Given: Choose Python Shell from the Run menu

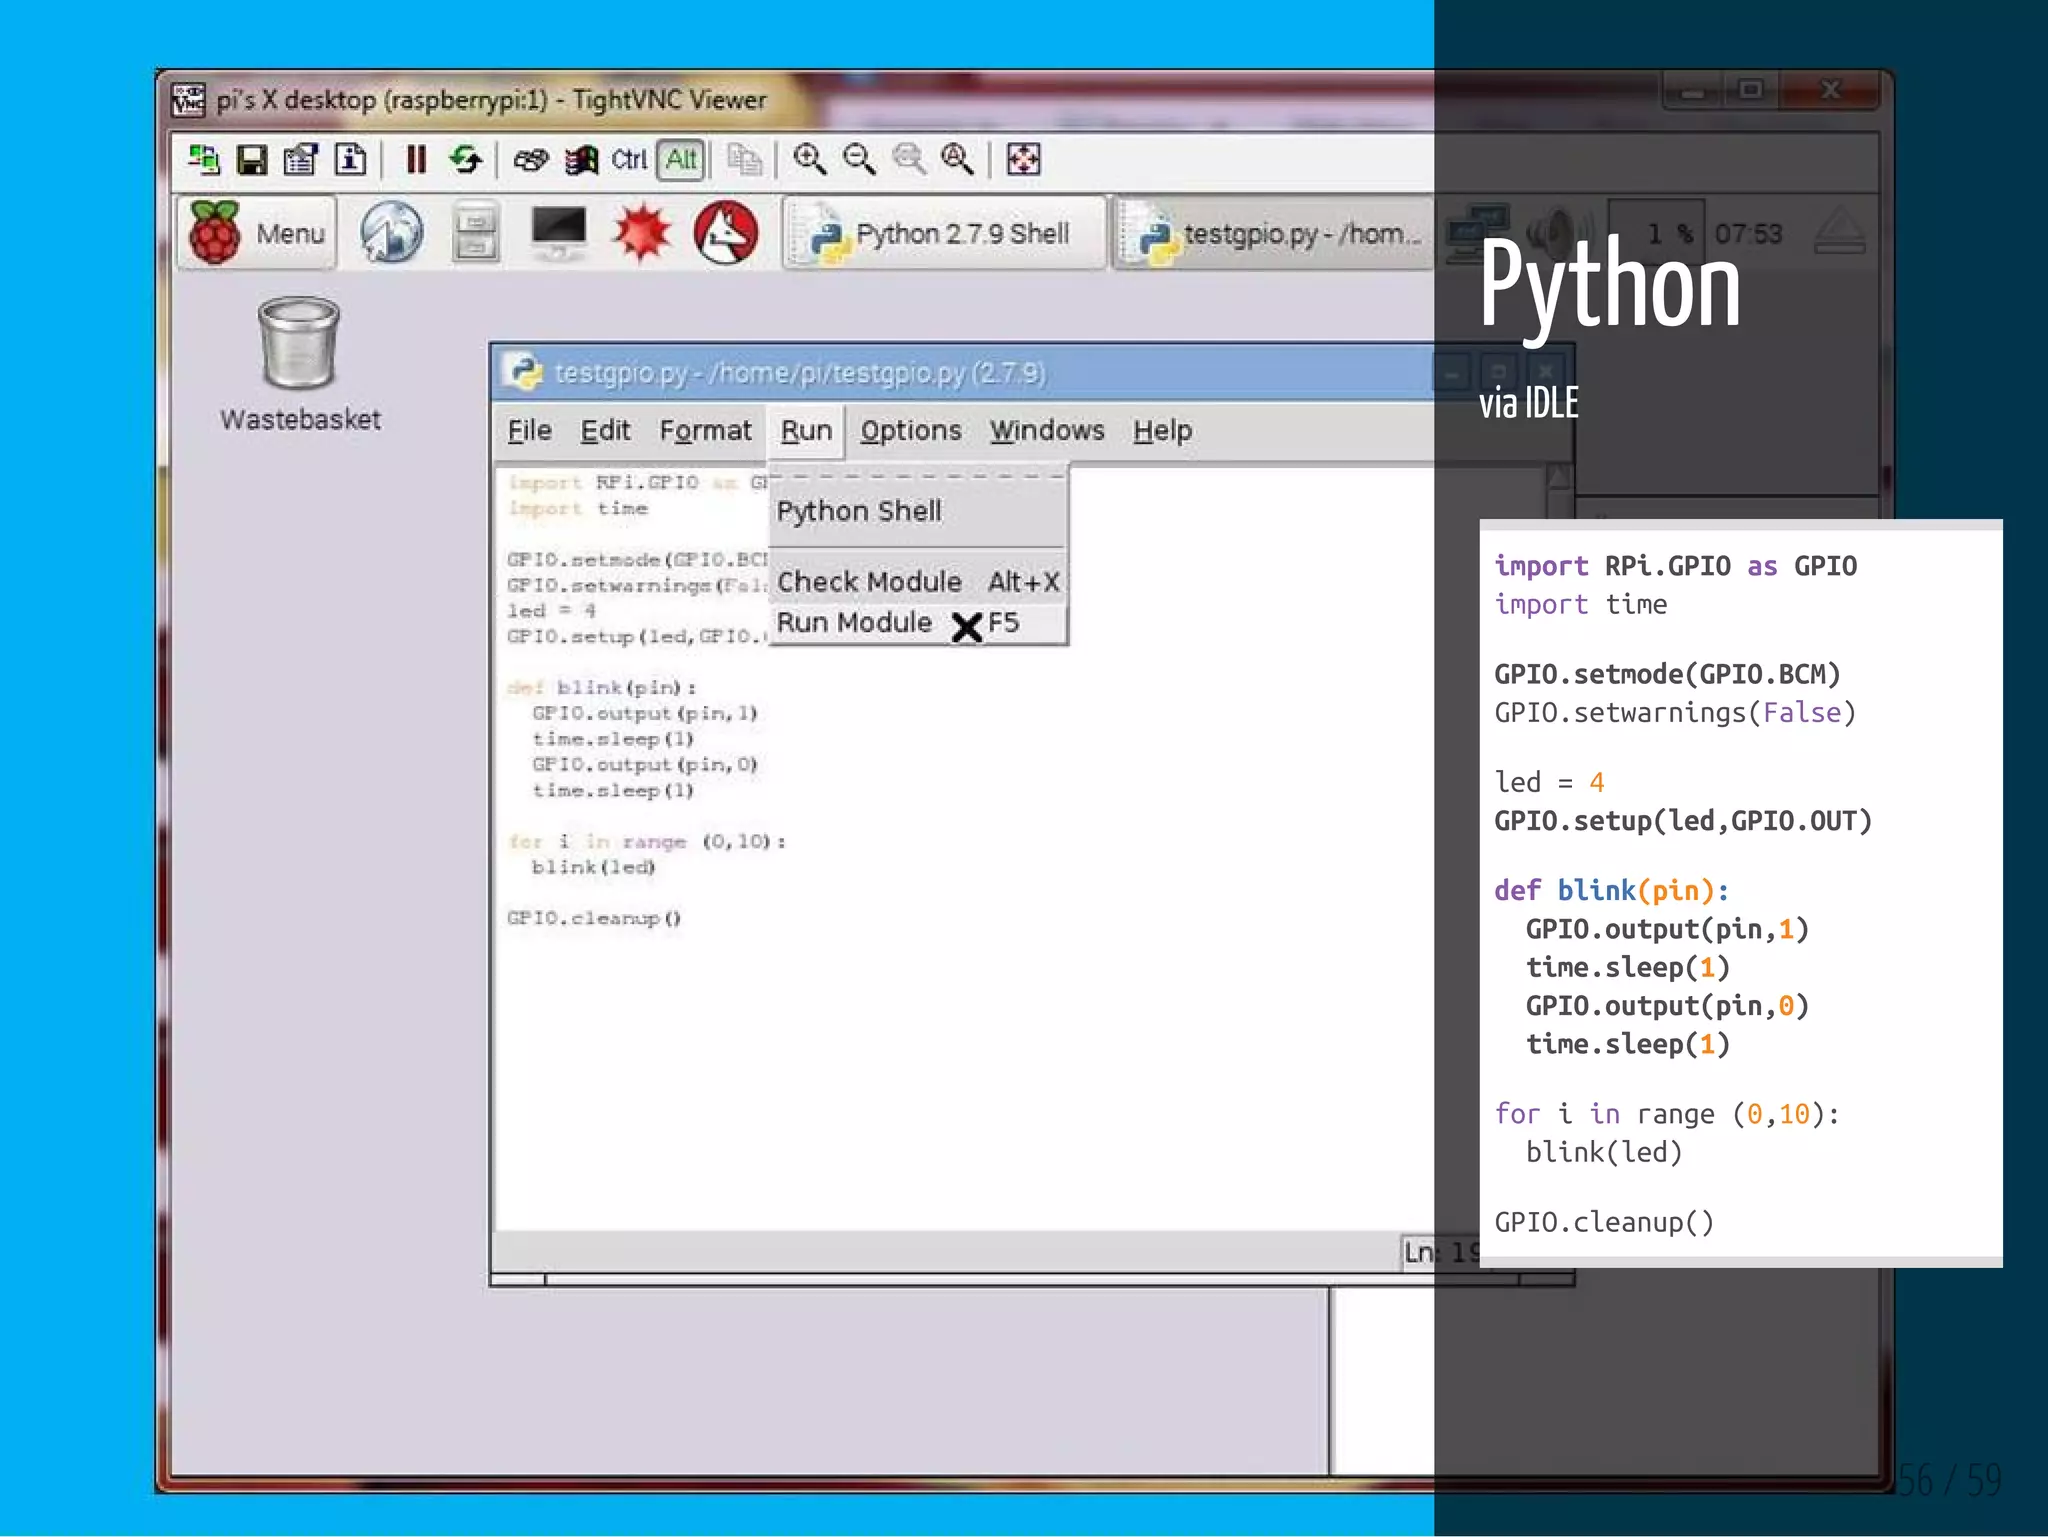Looking at the screenshot, I should (918, 512).
